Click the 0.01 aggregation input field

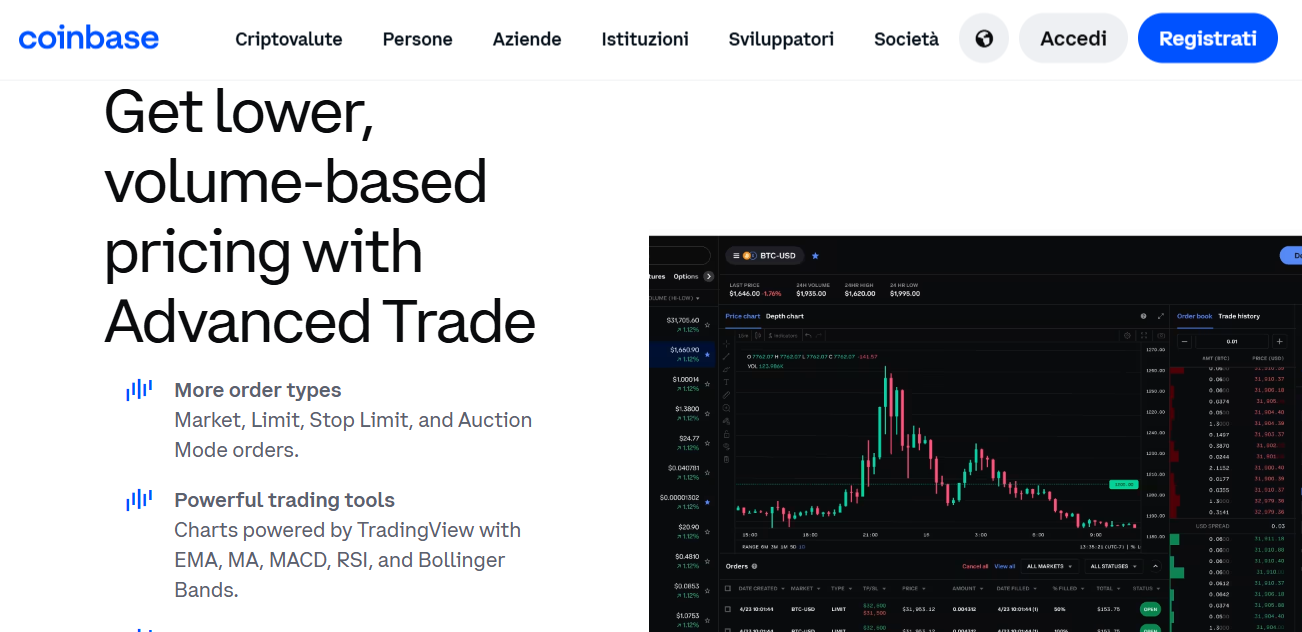click(x=1233, y=341)
